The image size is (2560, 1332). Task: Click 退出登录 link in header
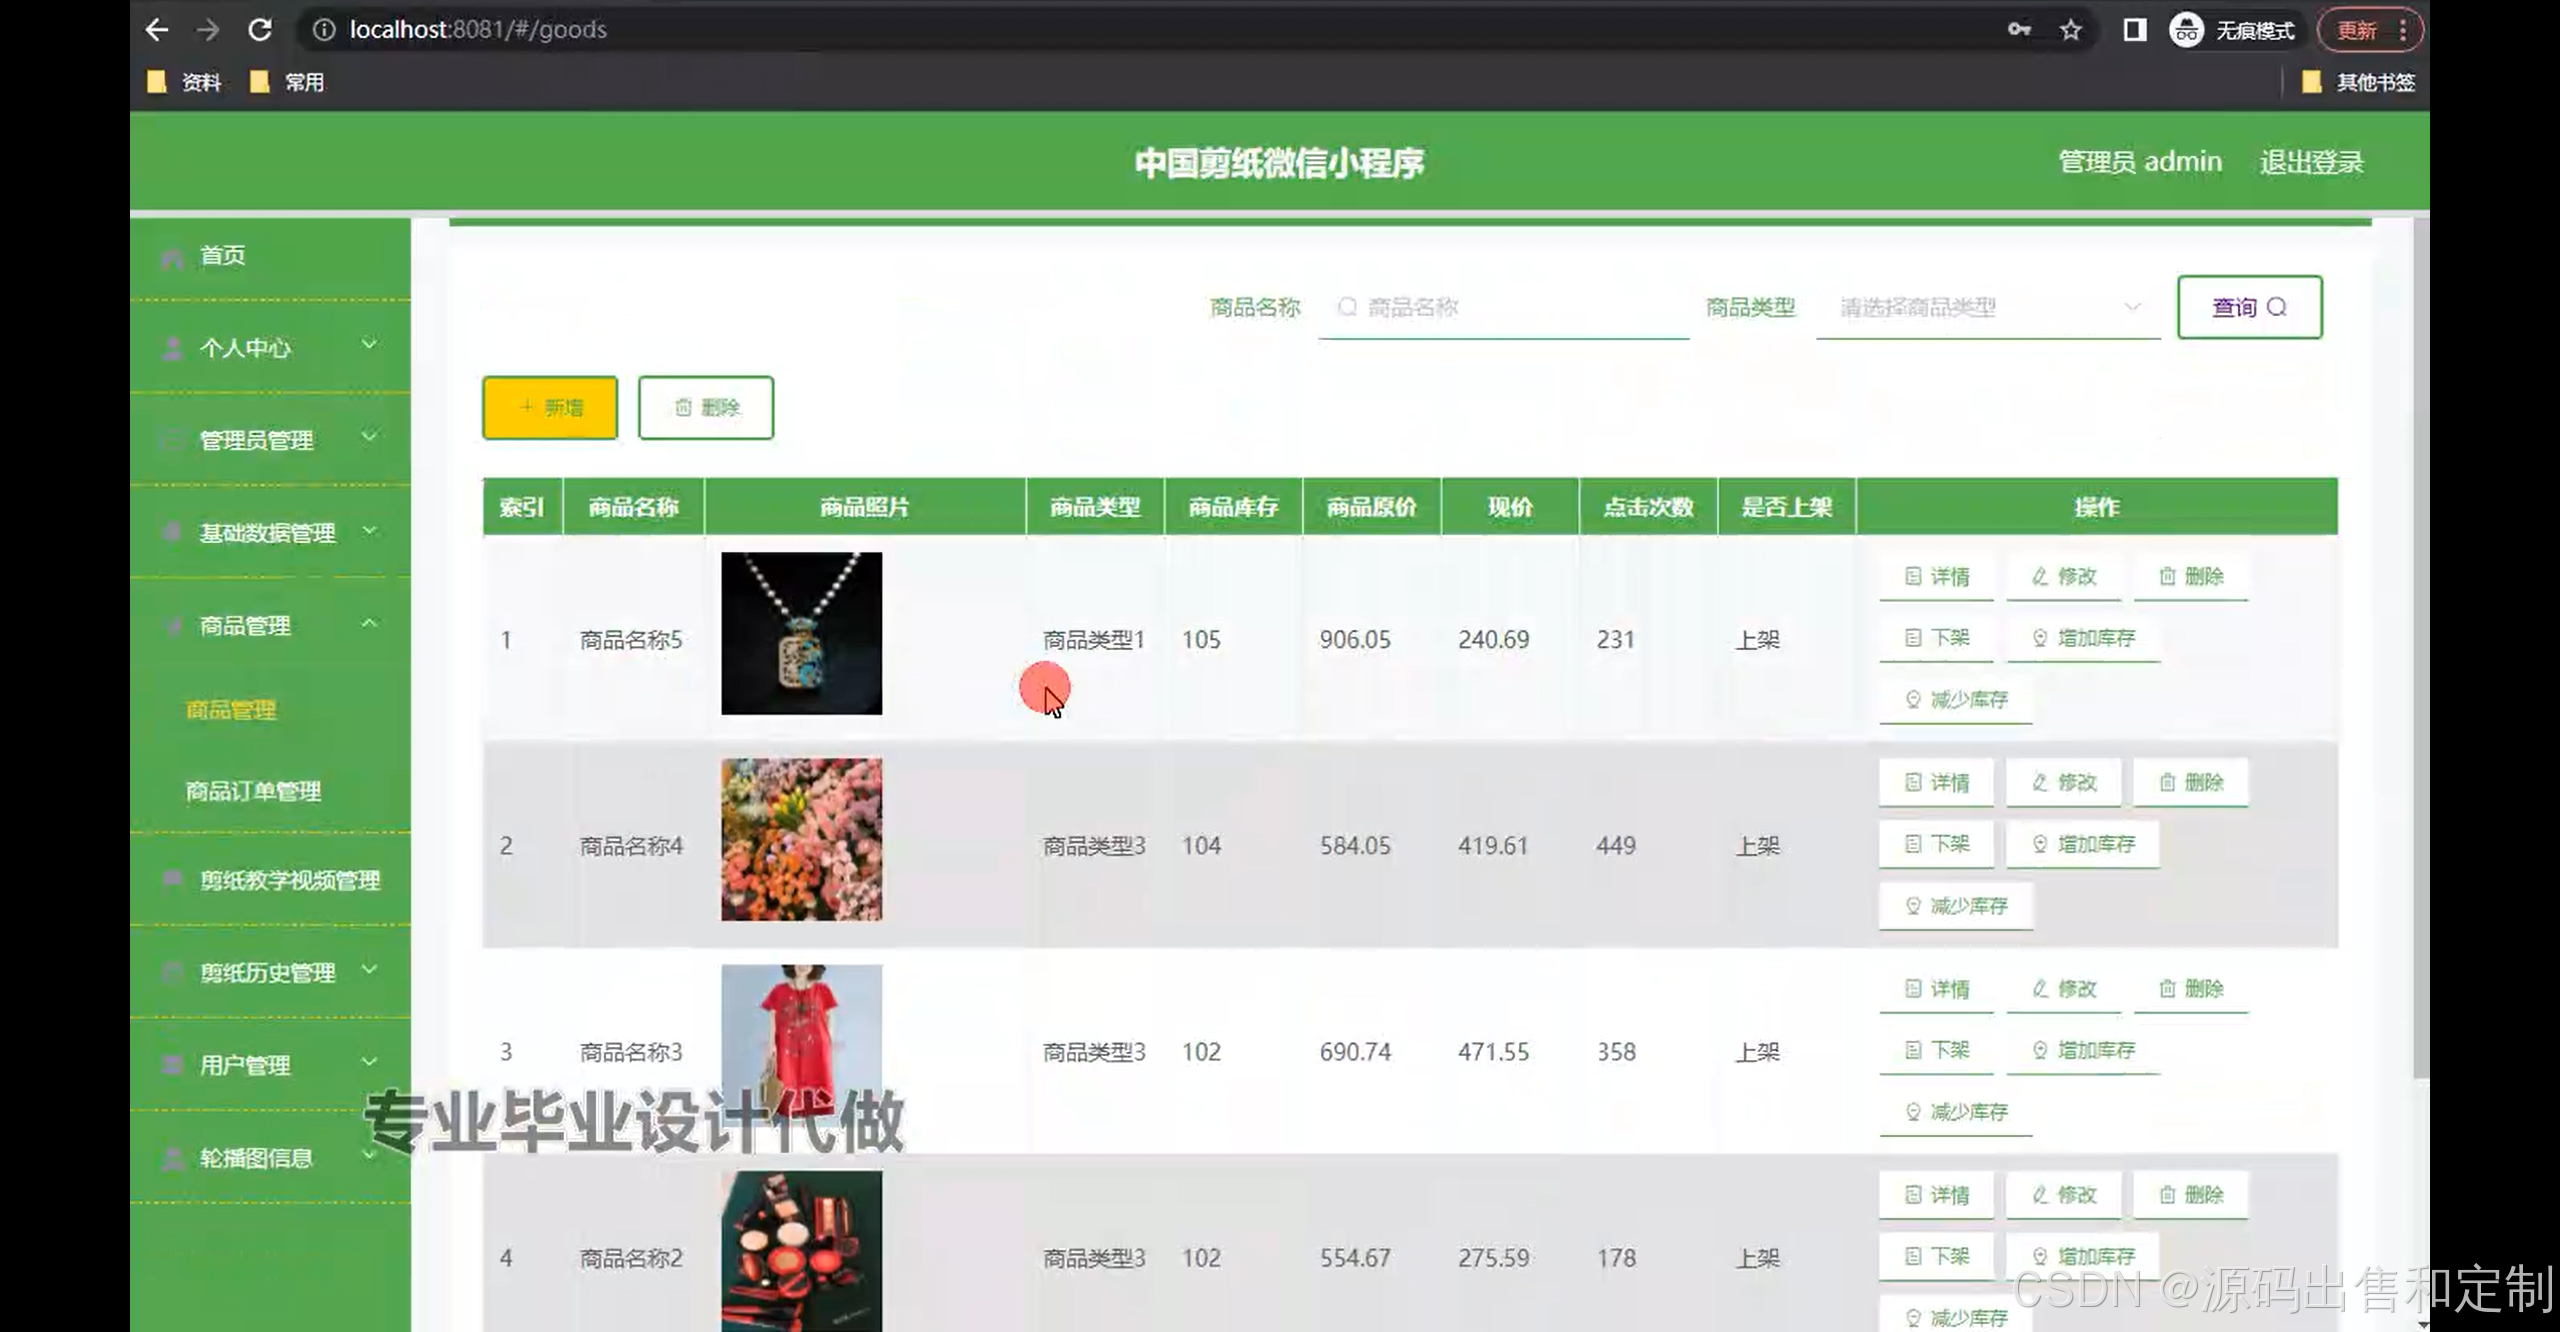pos(2311,162)
